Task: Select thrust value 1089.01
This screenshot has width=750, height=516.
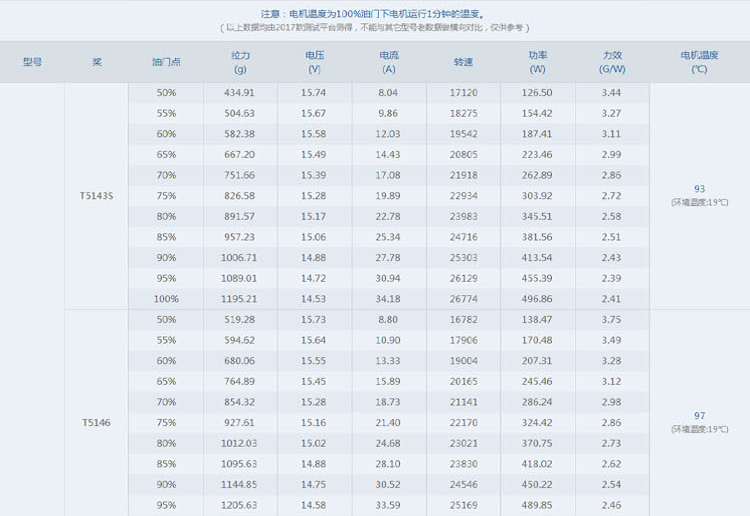Action: pyautogui.click(x=239, y=278)
